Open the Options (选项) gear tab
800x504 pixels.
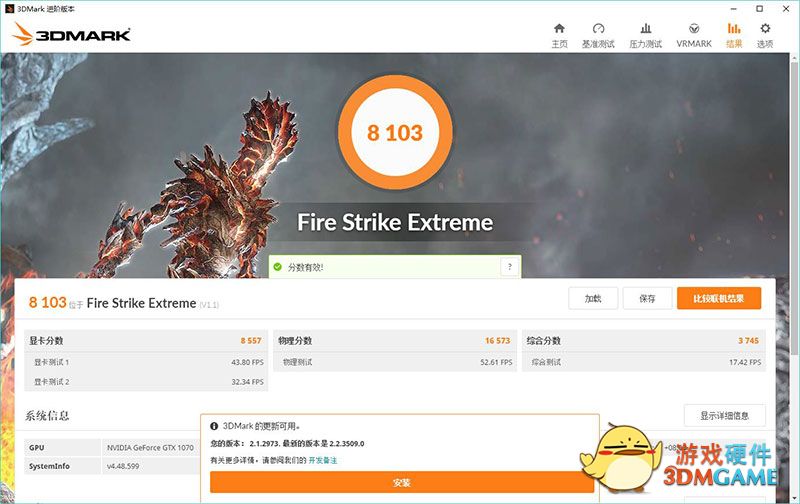pos(765,36)
